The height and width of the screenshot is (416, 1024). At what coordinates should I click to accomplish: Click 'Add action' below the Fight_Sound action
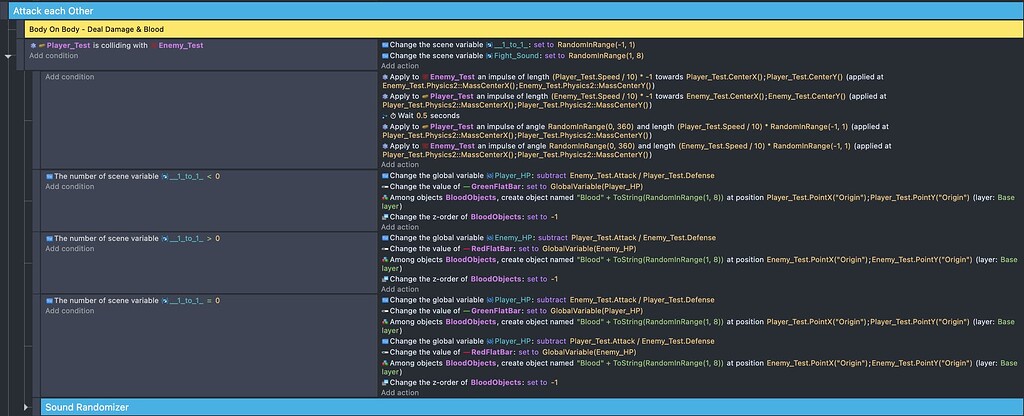pyautogui.click(x=400, y=66)
